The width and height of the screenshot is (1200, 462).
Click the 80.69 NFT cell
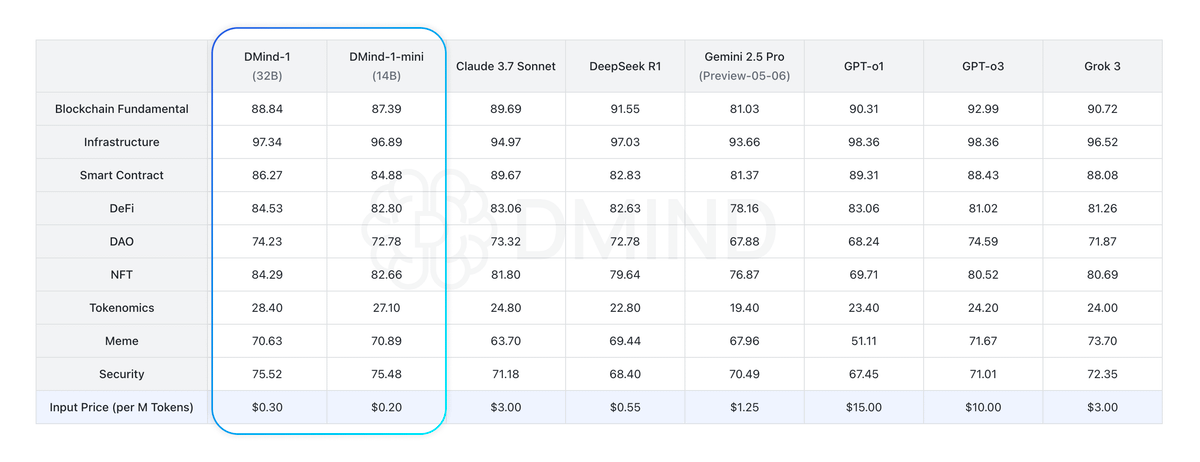pos(1103,274)
